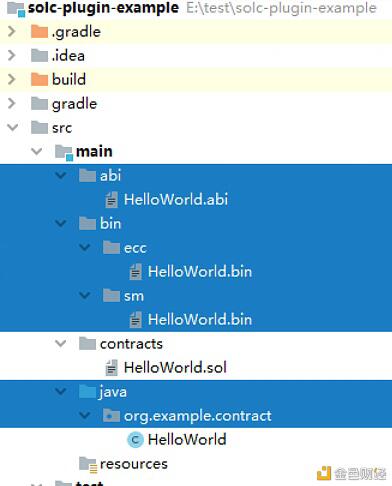Select the contracts folder label

(131, 344)
